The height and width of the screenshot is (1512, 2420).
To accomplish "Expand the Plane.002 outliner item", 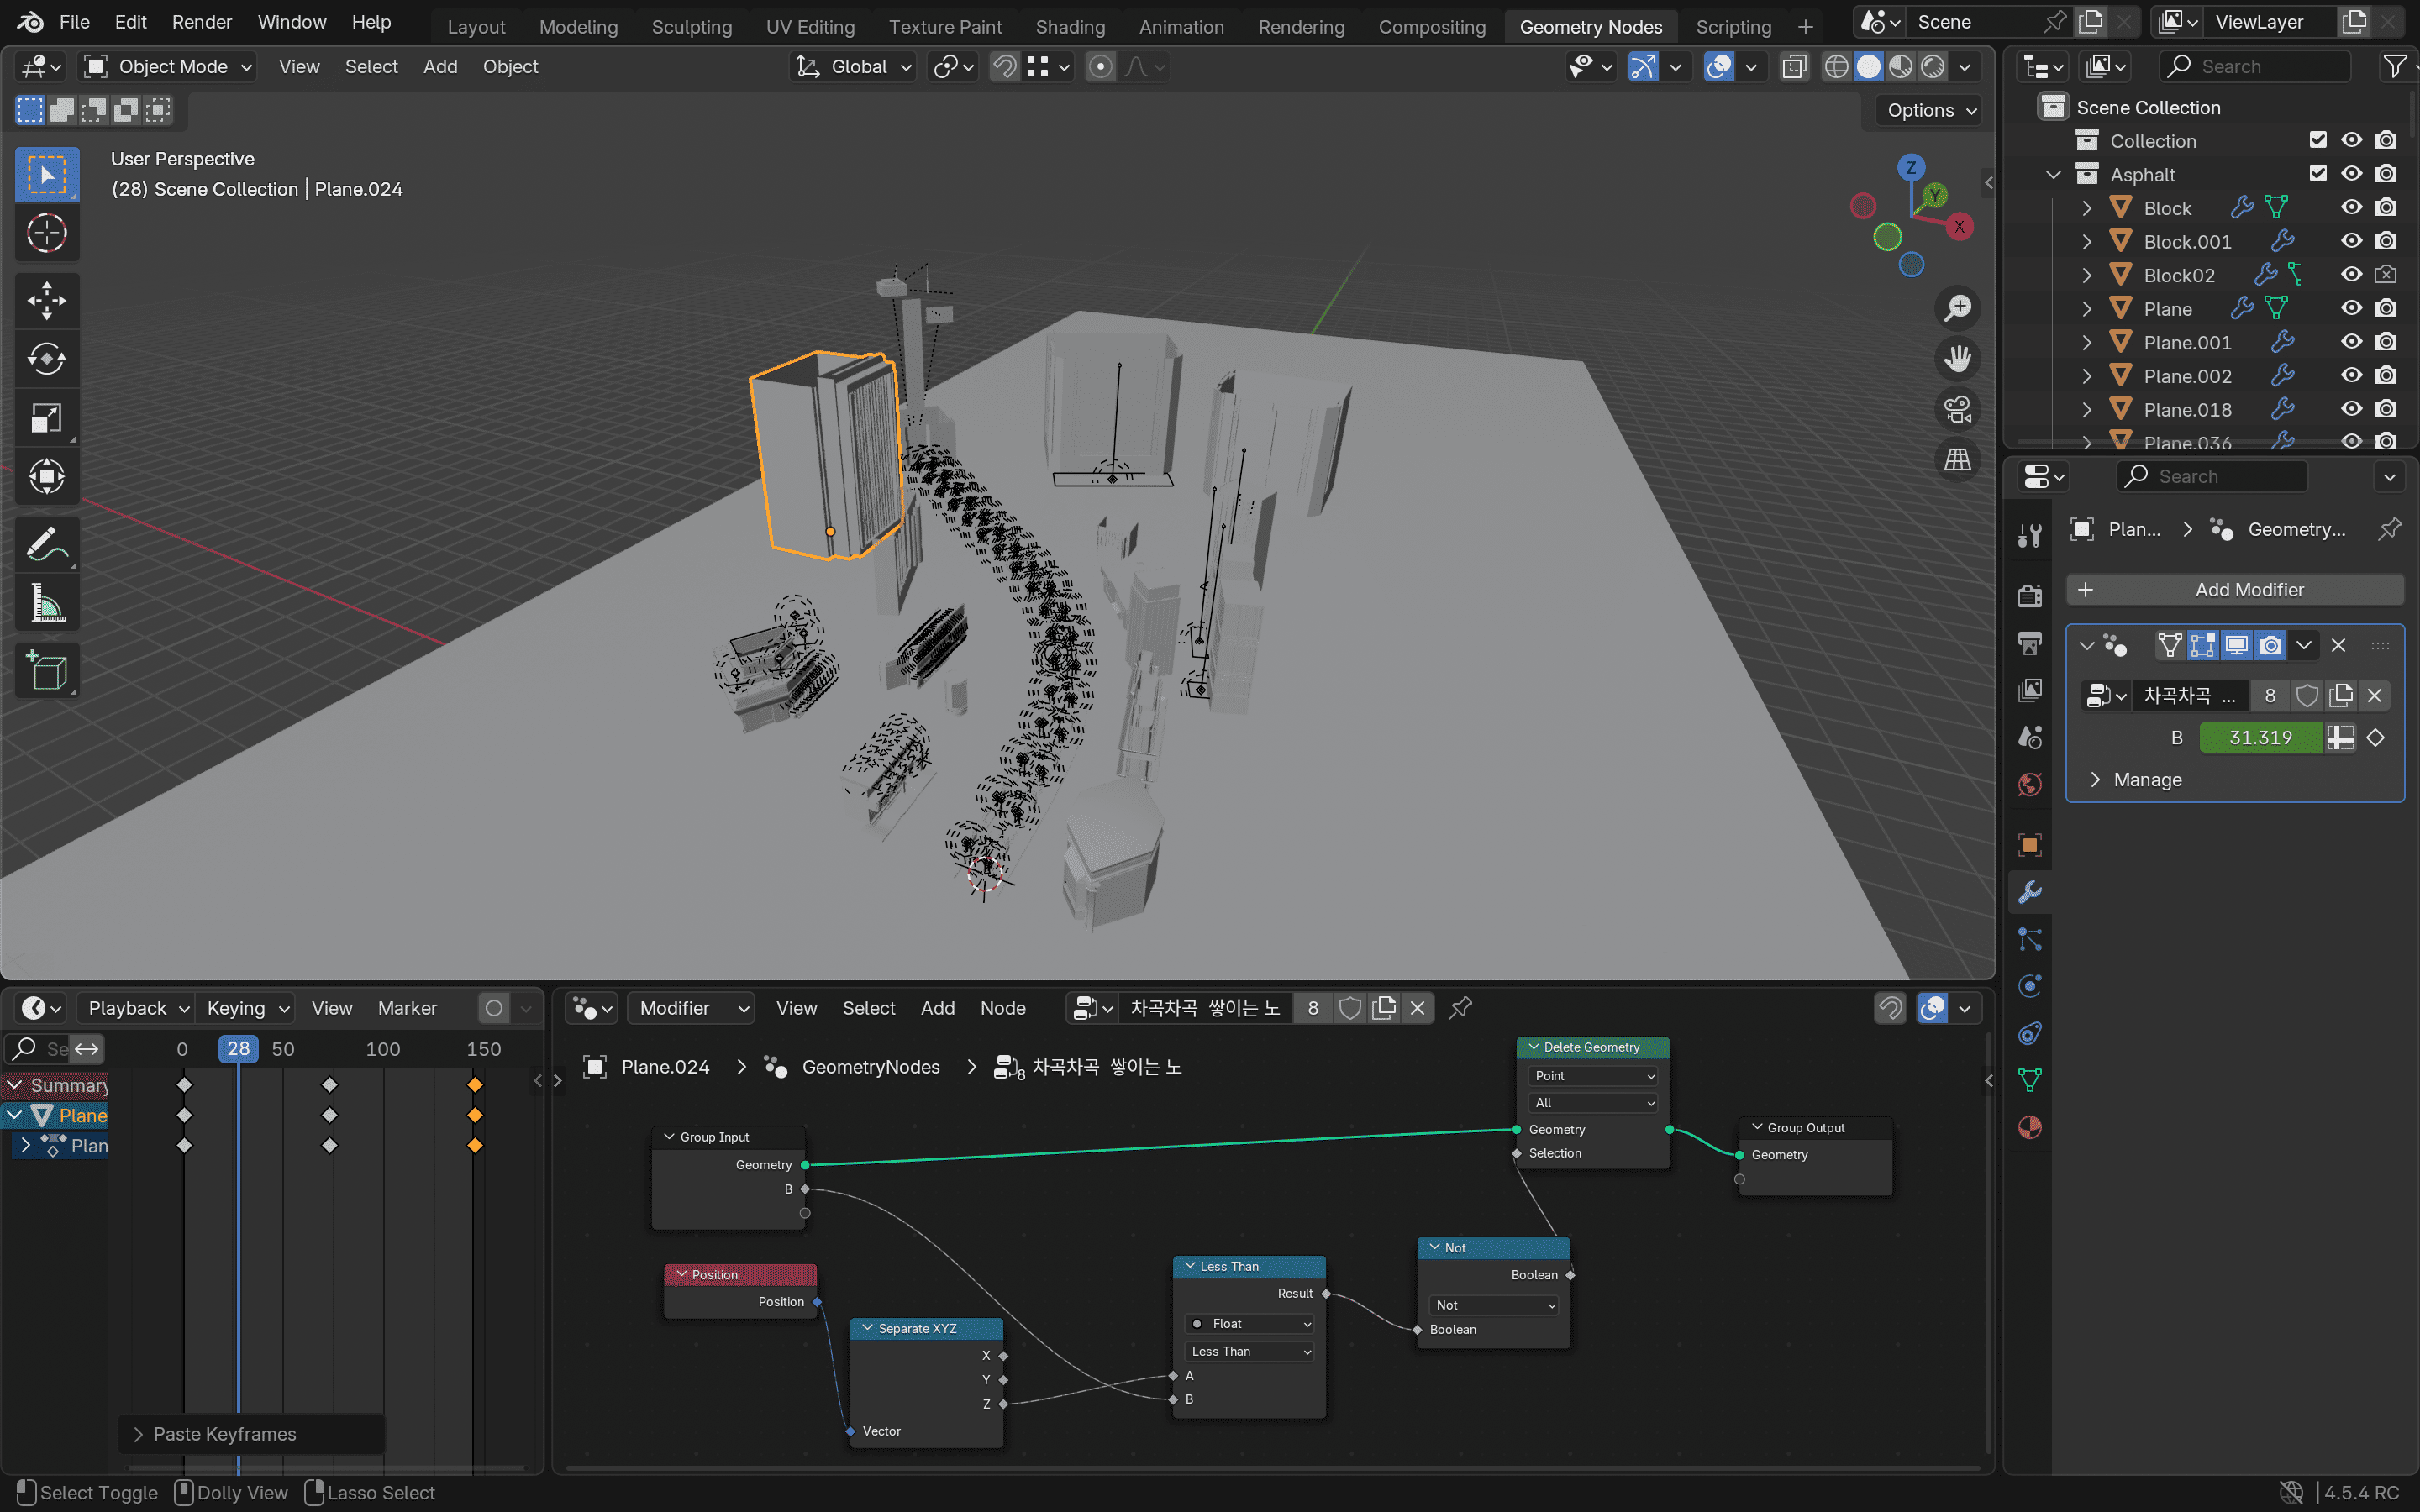I will click(2087, 376).
